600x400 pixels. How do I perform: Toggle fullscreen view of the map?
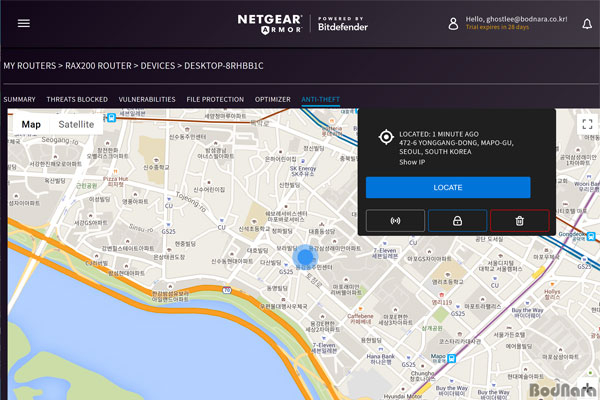coord(587,124)
